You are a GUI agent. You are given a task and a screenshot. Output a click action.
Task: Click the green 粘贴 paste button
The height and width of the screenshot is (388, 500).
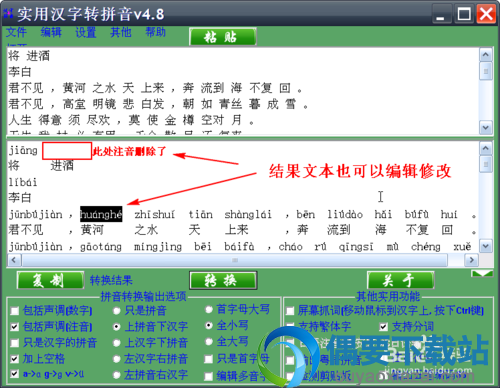pos(223,37)
